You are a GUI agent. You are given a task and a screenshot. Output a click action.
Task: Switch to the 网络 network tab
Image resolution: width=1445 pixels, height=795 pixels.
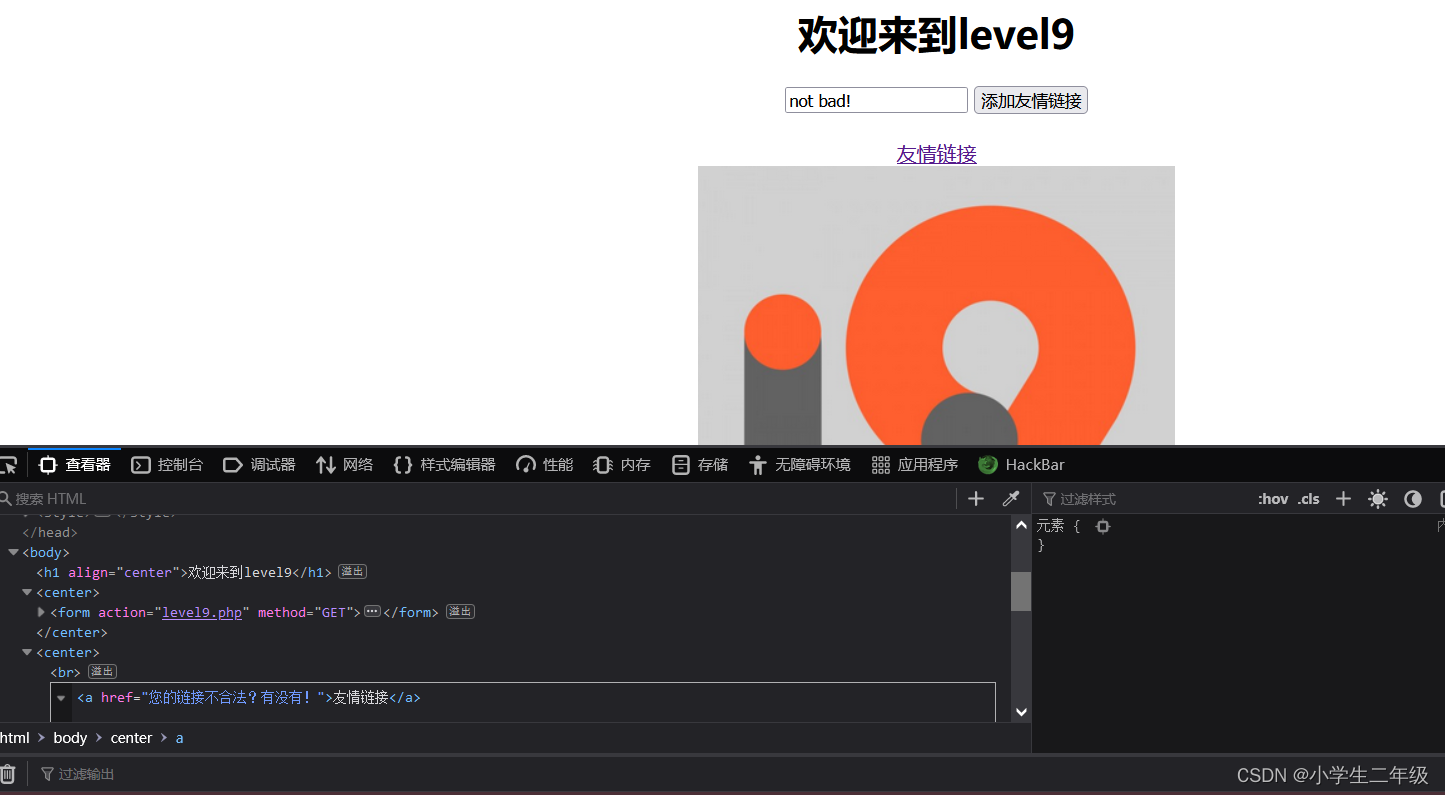[x=344, y=465]
